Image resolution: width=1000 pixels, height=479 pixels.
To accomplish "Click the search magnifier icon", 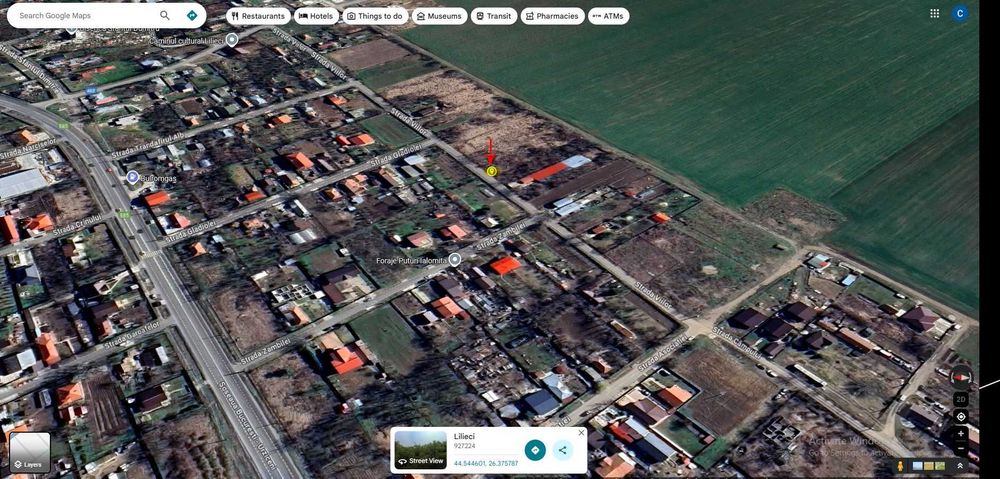I will [165, 15].
